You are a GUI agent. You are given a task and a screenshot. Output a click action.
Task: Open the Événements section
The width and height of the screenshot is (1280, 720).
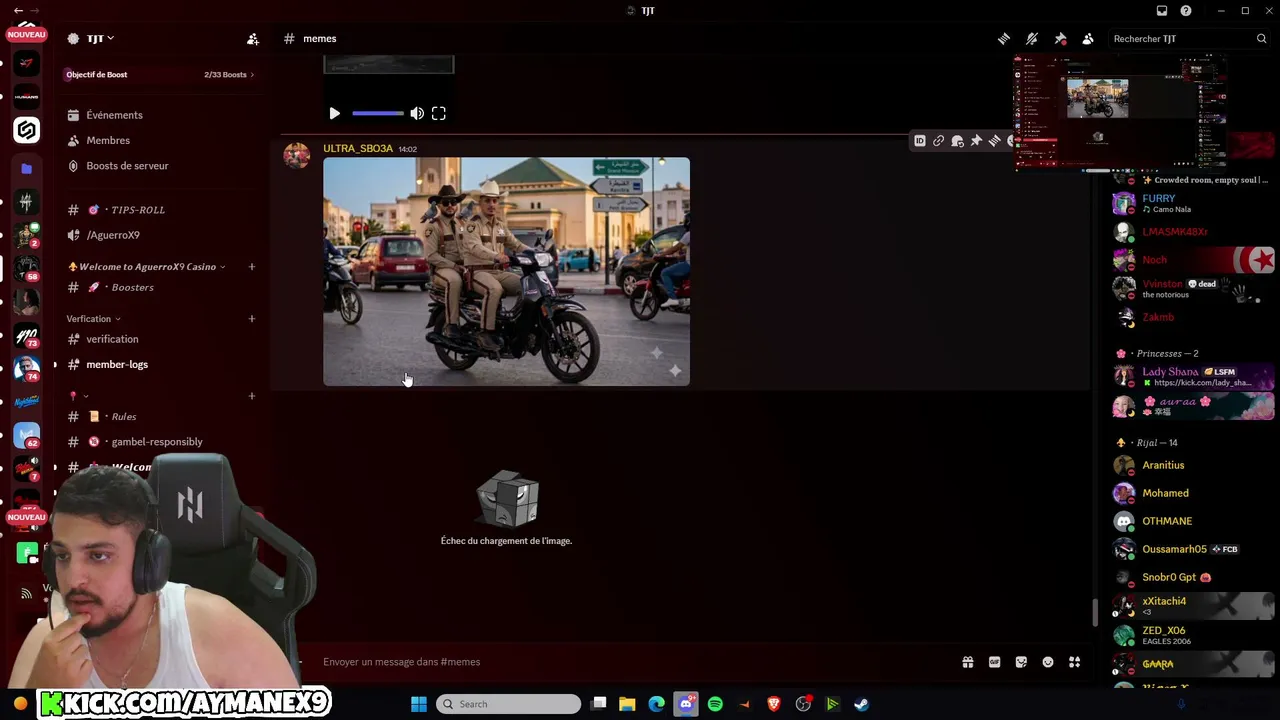point(114,115)
